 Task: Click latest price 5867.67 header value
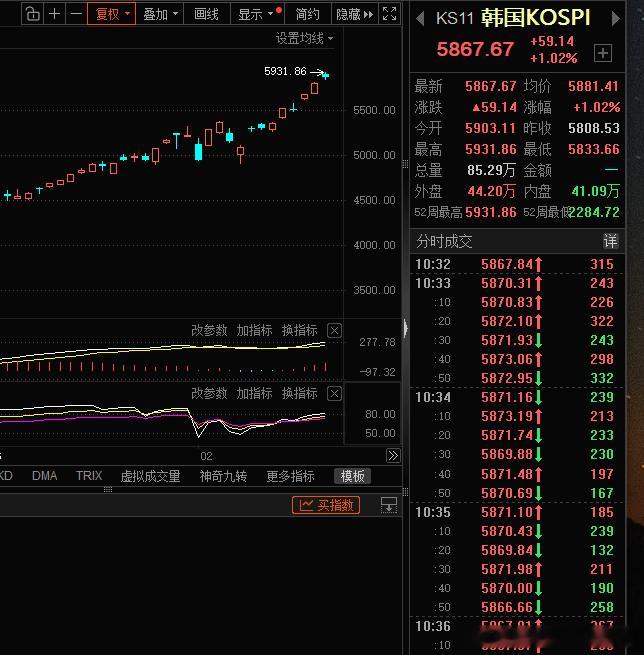475,49
